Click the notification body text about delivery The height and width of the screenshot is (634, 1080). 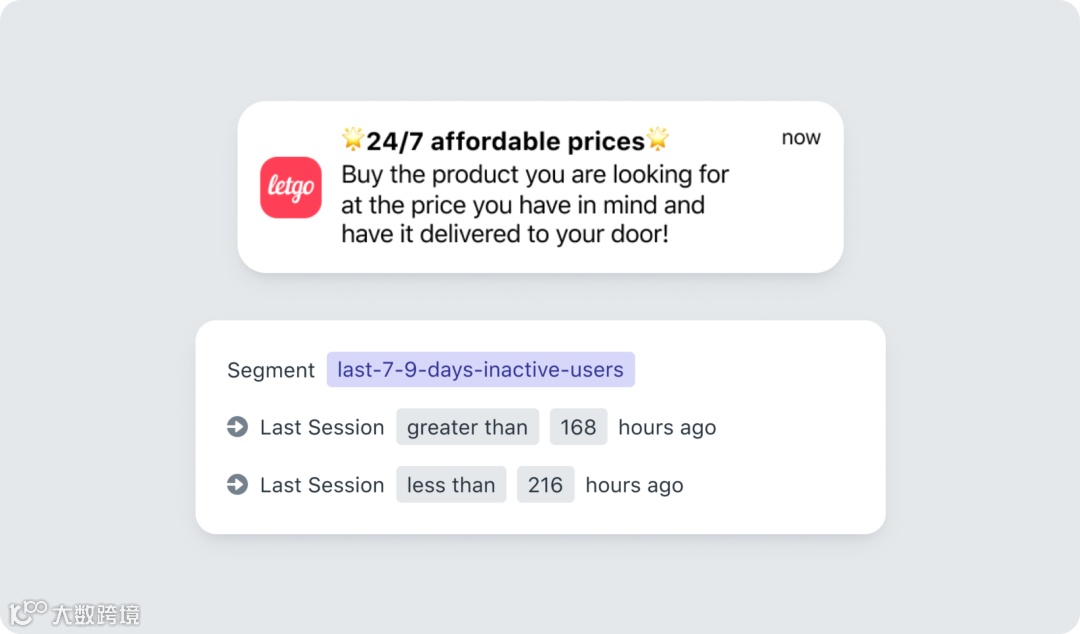tap(535, 205)
